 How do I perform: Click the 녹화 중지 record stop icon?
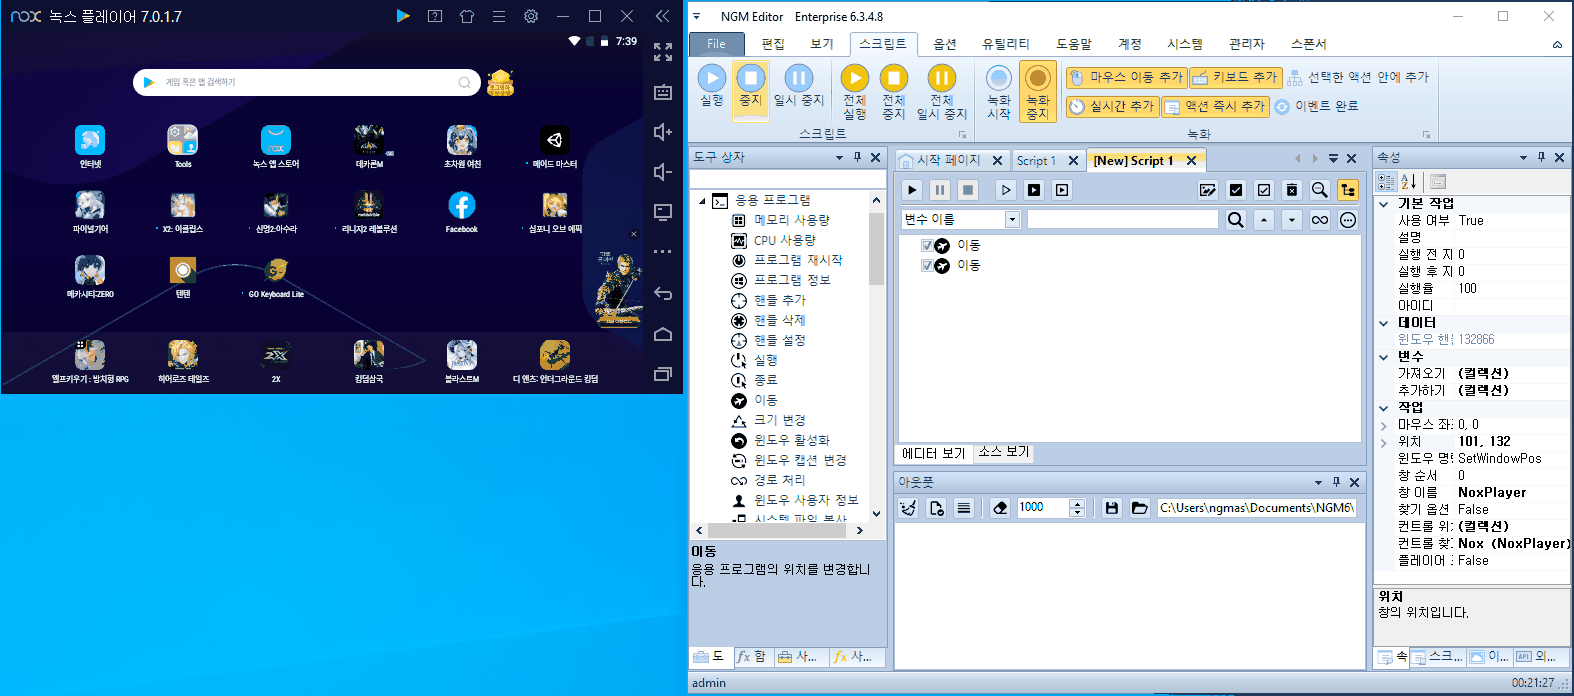point(1038,78)
